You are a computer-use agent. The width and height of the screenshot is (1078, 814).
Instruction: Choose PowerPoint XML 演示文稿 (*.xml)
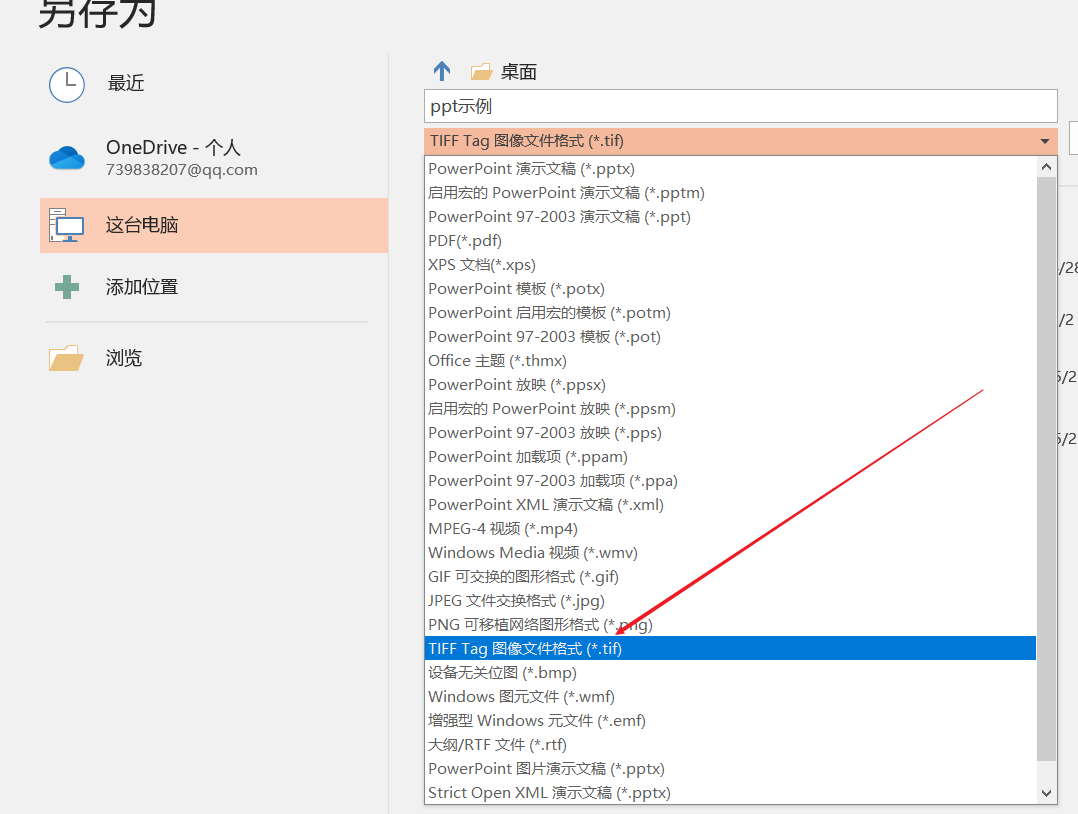[730, 505]
